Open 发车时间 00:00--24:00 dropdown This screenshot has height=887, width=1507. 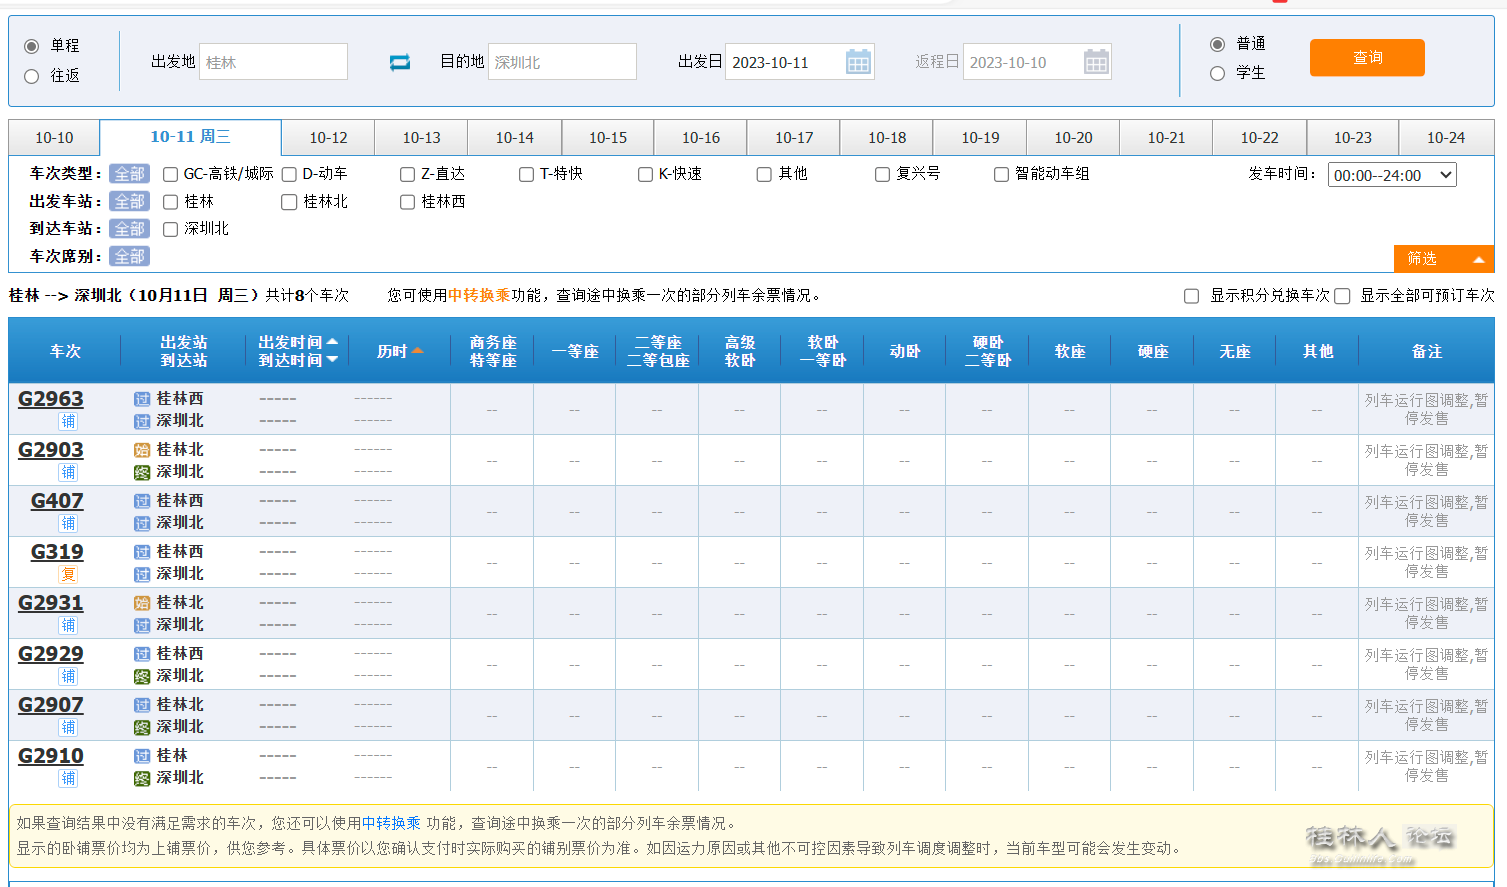[1392, 175]
